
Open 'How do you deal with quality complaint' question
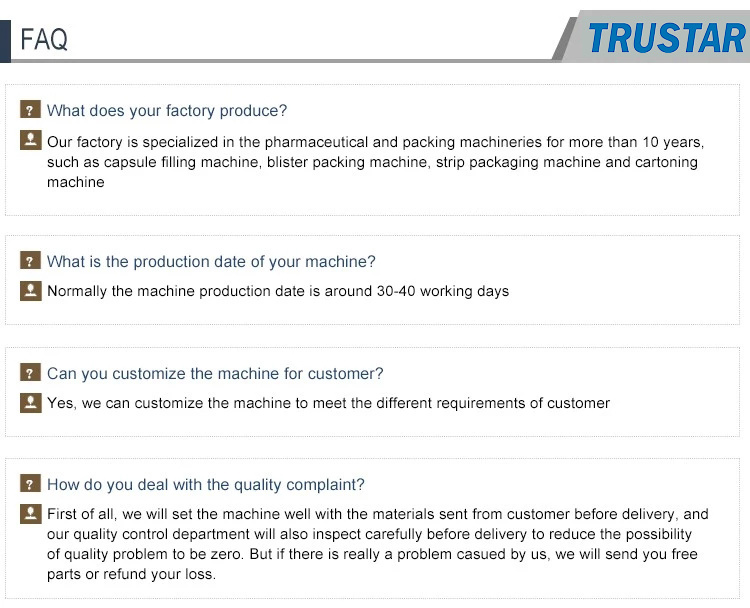pyautogui.click(x=206, y=485)
